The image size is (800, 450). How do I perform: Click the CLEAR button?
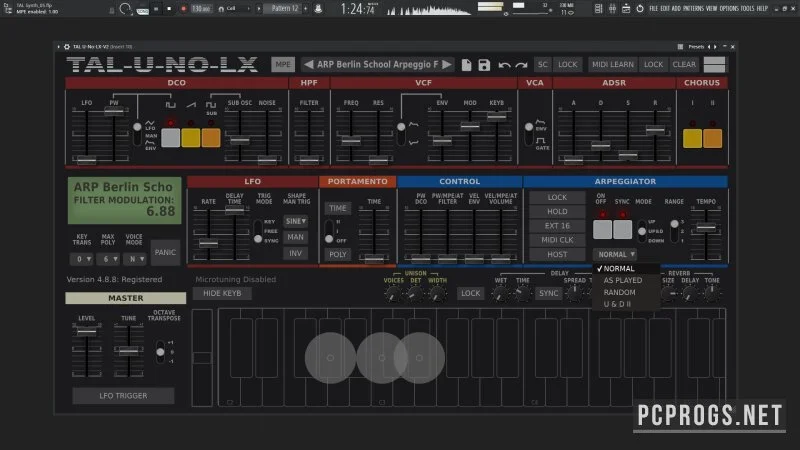[x=684, y=65]
